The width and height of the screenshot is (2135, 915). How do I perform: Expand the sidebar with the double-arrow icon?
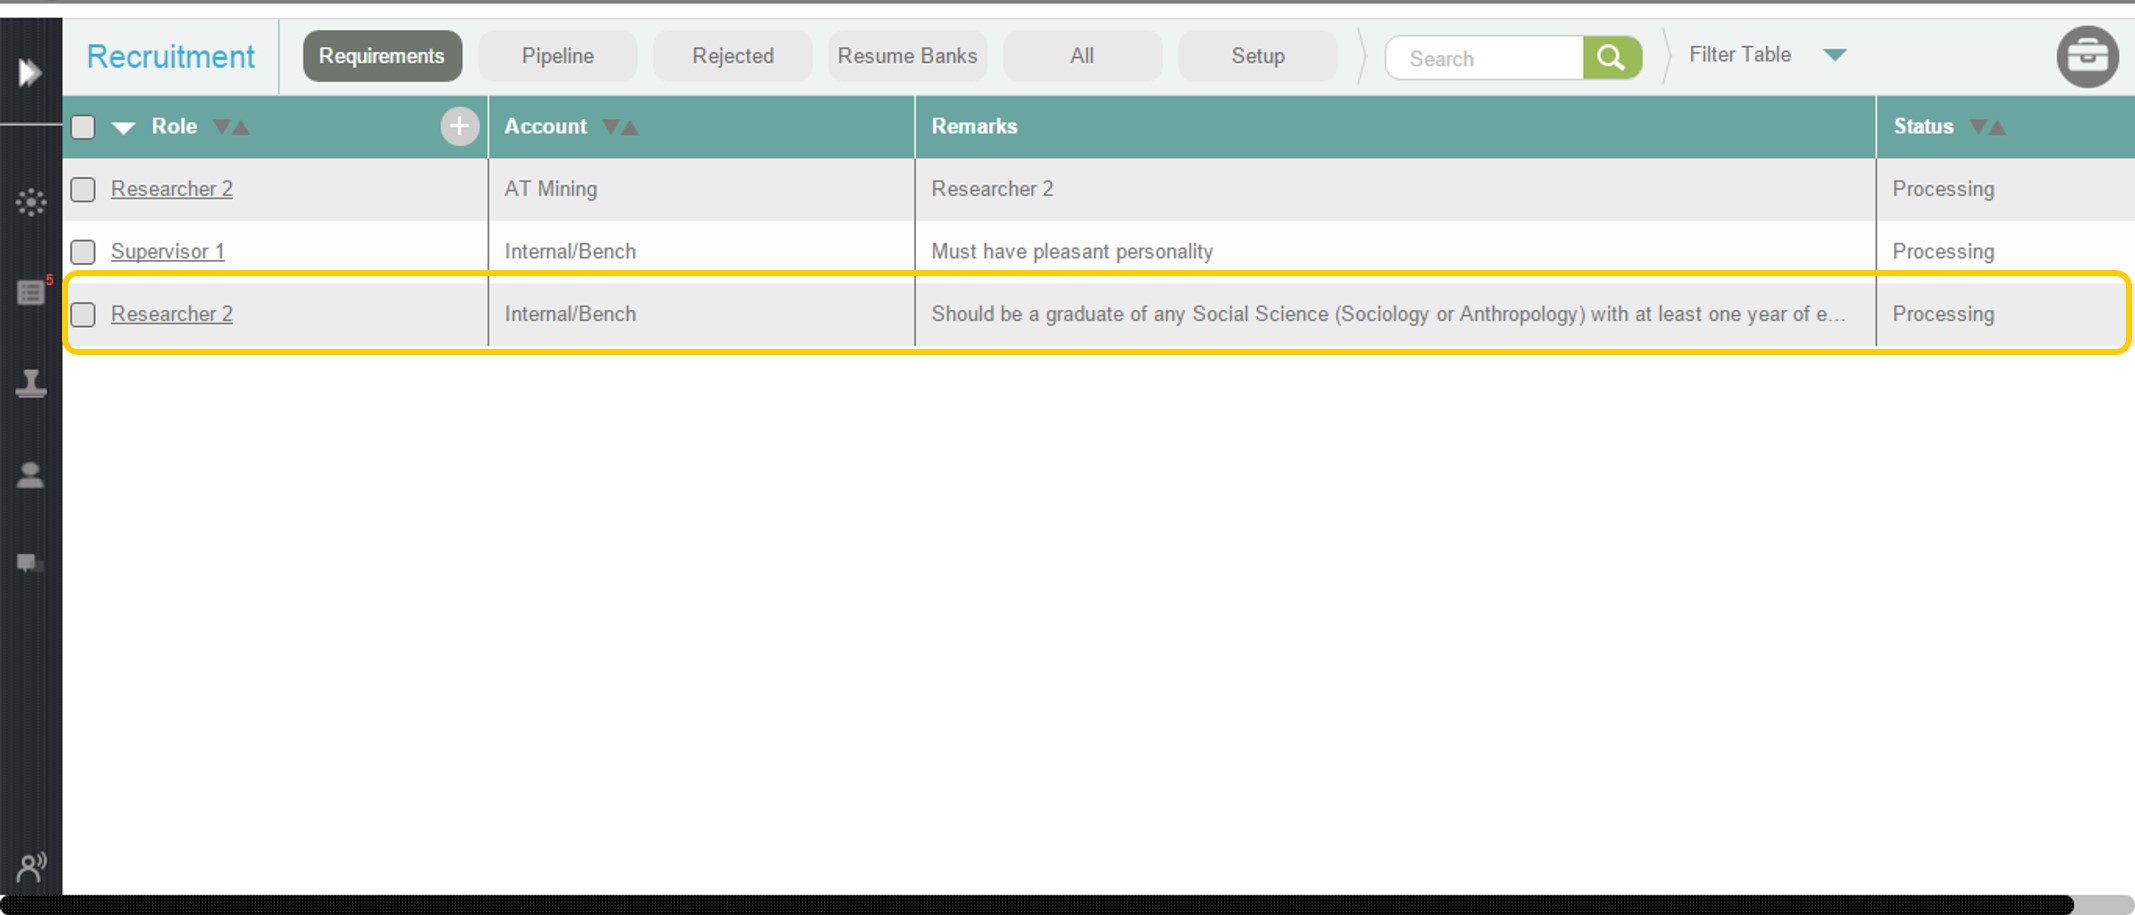click(x=29, y=72)
